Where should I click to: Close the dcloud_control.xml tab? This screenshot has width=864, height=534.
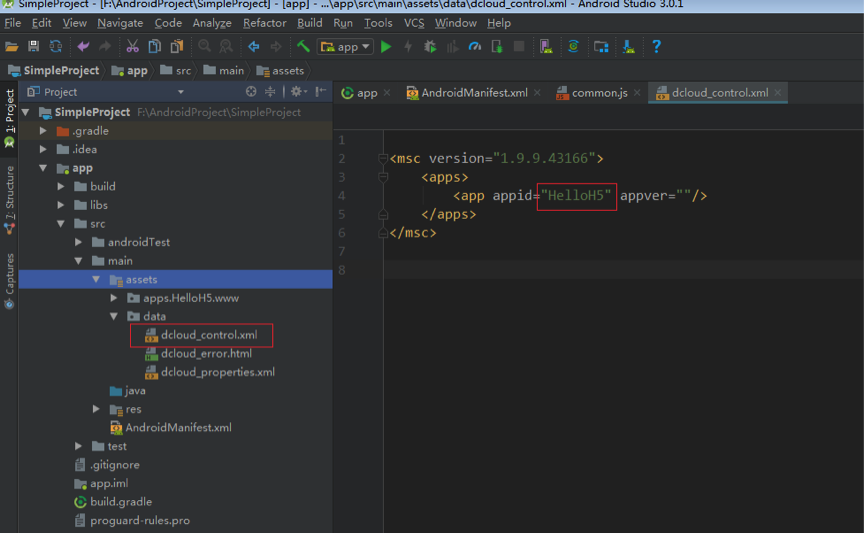point(777,93)
